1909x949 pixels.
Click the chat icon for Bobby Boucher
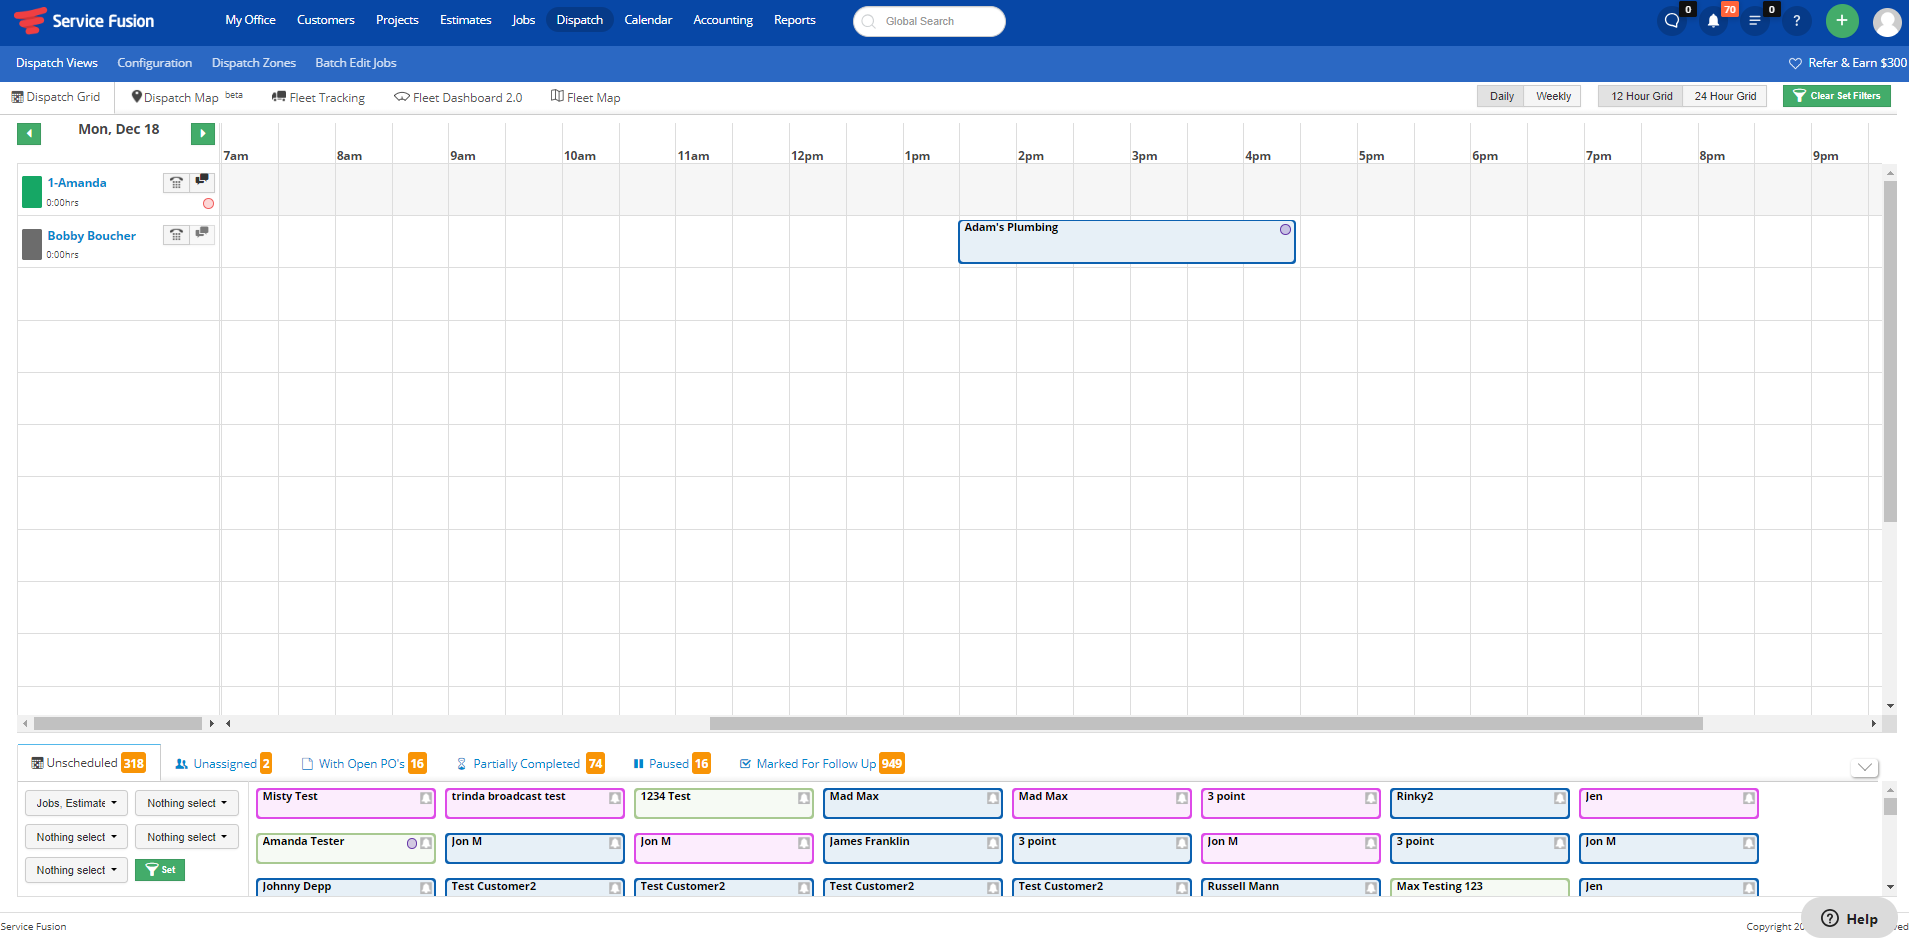pyautogui.click(x=202, y=233)
